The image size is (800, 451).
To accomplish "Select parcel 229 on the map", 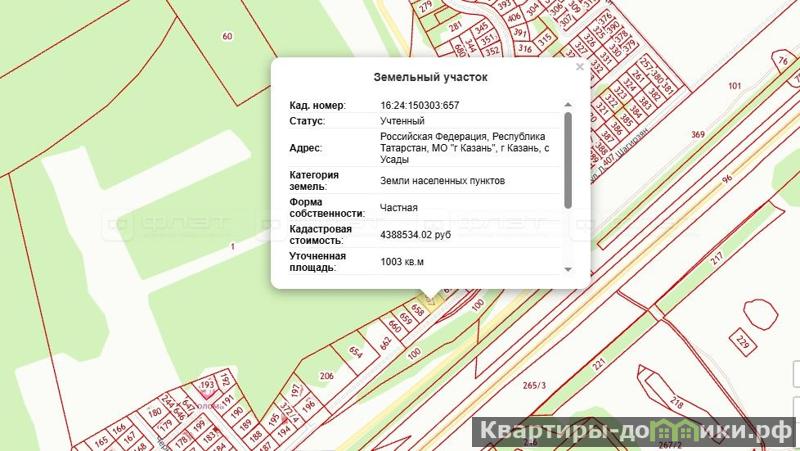I will 741,342.
